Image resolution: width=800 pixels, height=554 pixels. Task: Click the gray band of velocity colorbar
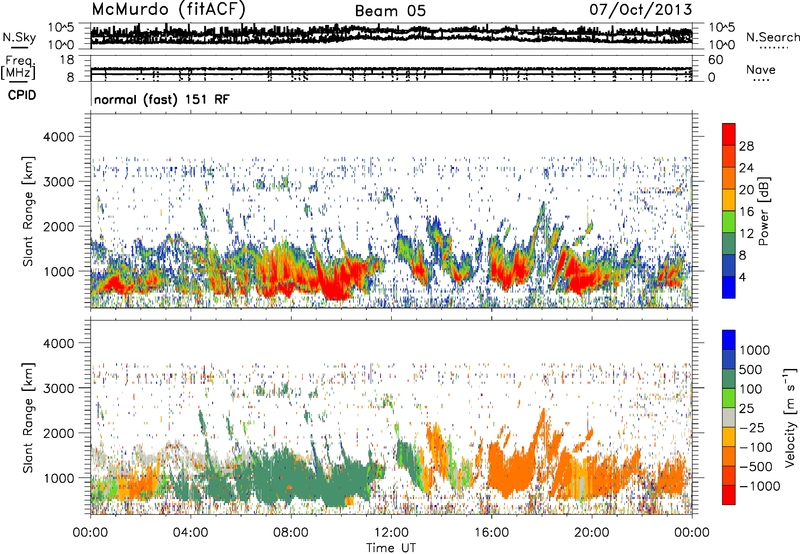[729, 418]
